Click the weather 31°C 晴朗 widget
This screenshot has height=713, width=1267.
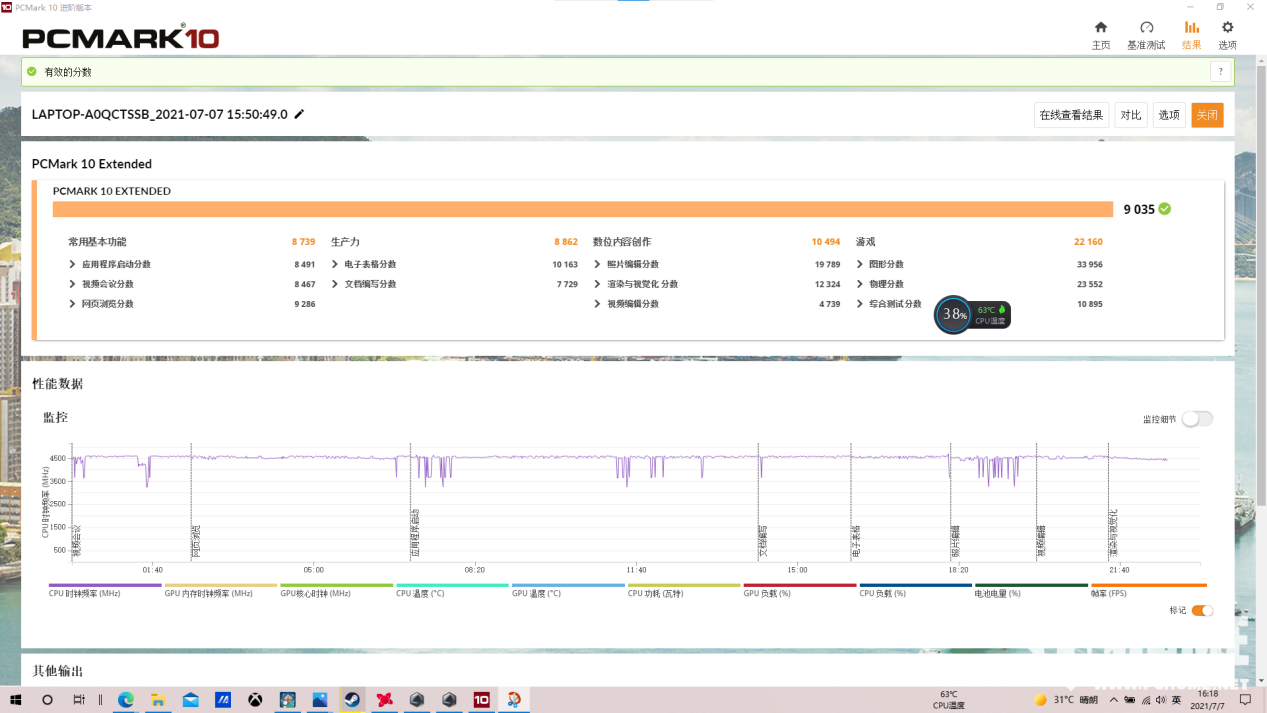(x=1066, y=700)
